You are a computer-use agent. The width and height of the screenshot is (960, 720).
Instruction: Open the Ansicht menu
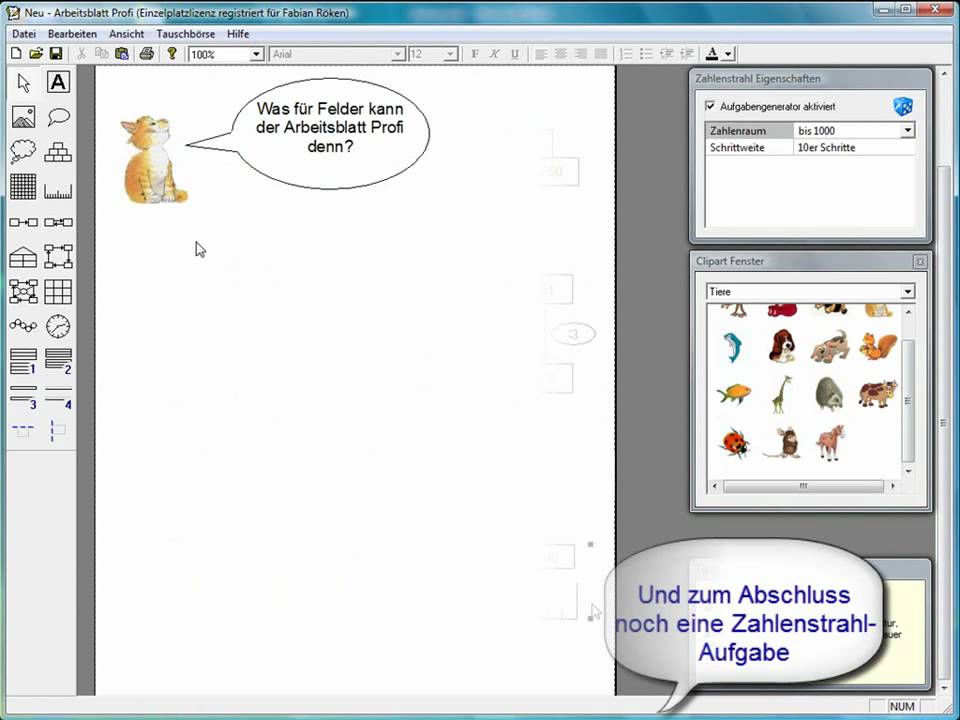[x=127, y=34]
